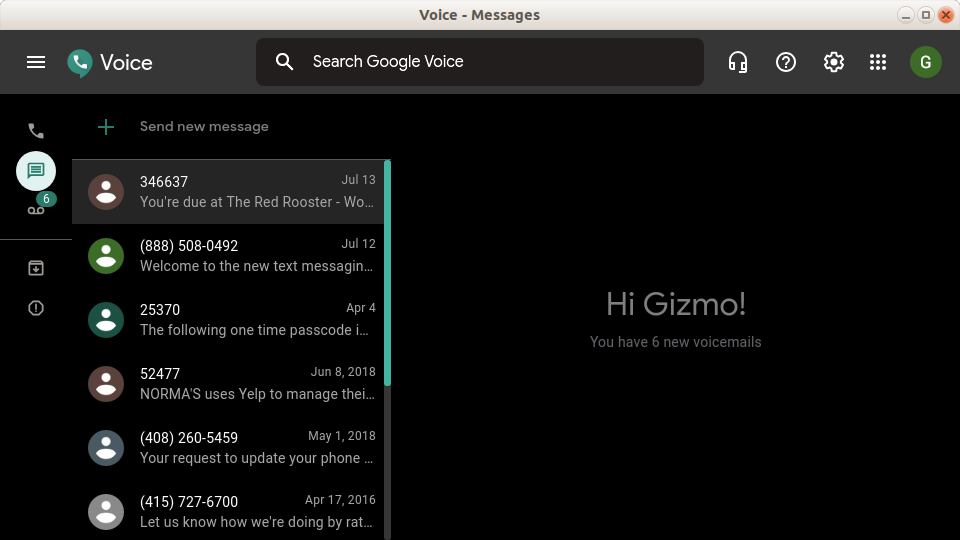Open the Archive folder icon
The width and height of the screenshot is (960, 540).
(x=36, y=268)
